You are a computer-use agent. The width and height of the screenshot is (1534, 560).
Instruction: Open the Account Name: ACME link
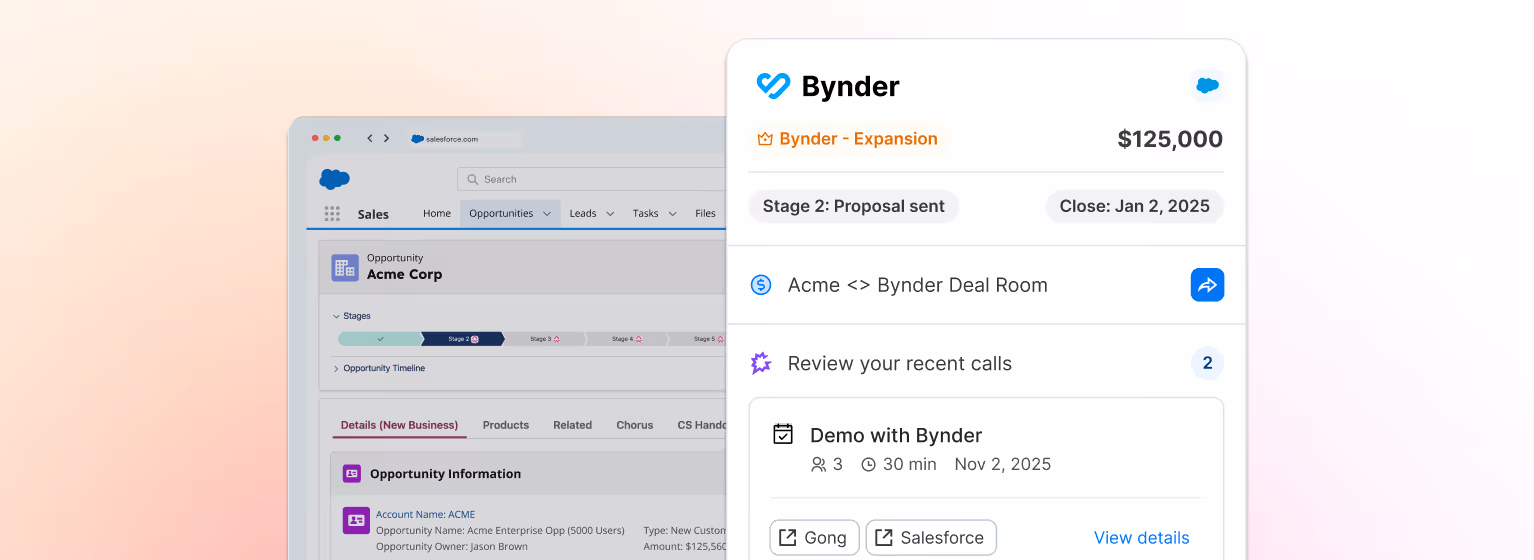pyautogui.click(x=426, y=515)
